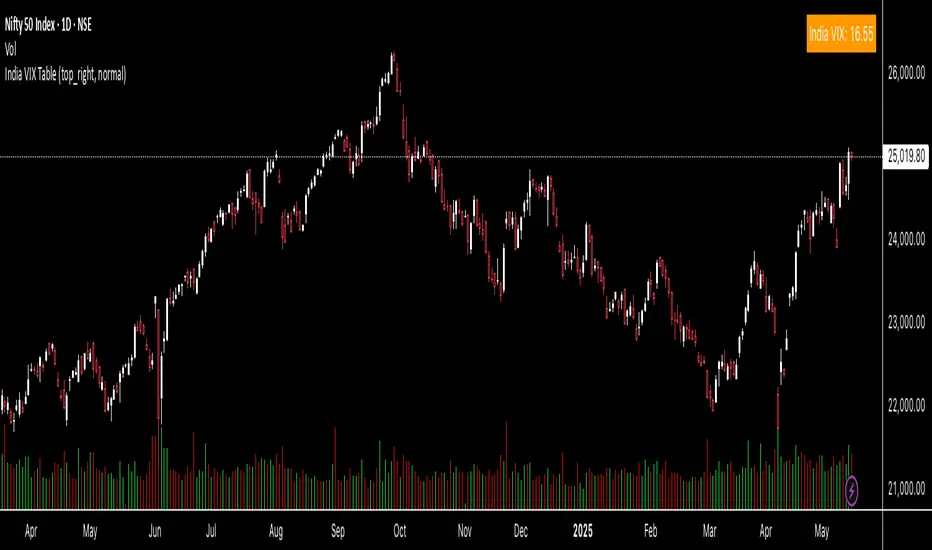Click the first May label on time axis
This screenshot has height=550, width=932.
coord(90,531)
